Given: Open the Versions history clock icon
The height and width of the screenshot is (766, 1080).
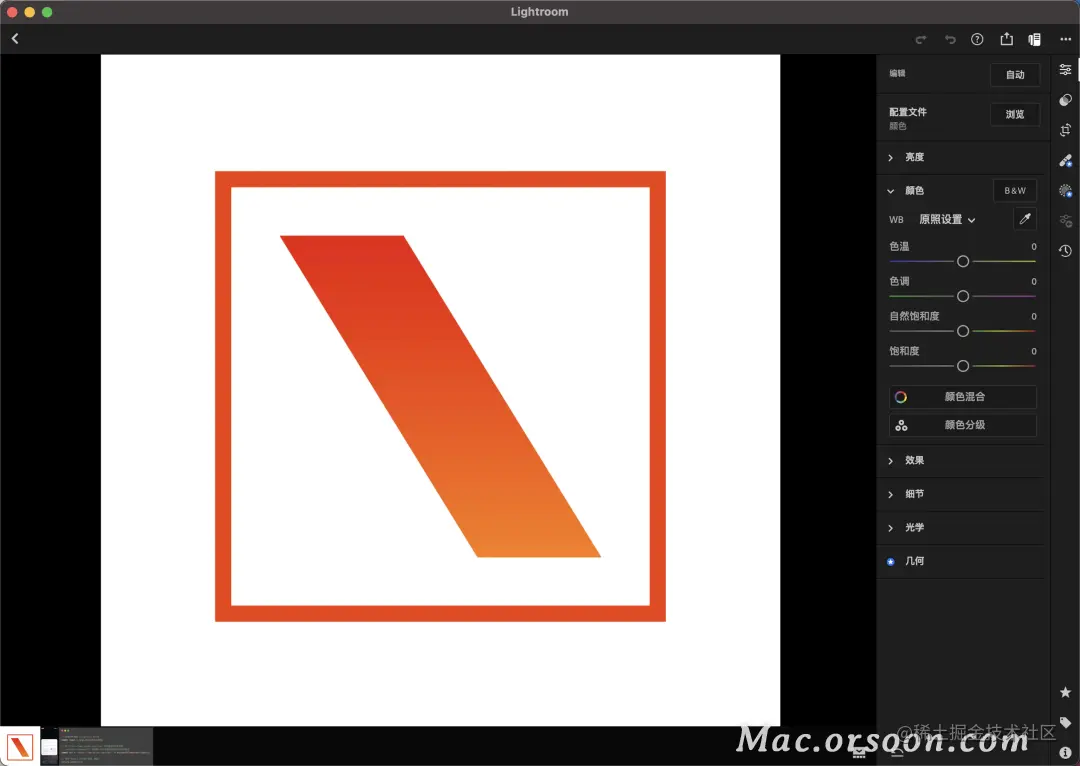Looking at the screenshot, I should [x=1065, y=251].
